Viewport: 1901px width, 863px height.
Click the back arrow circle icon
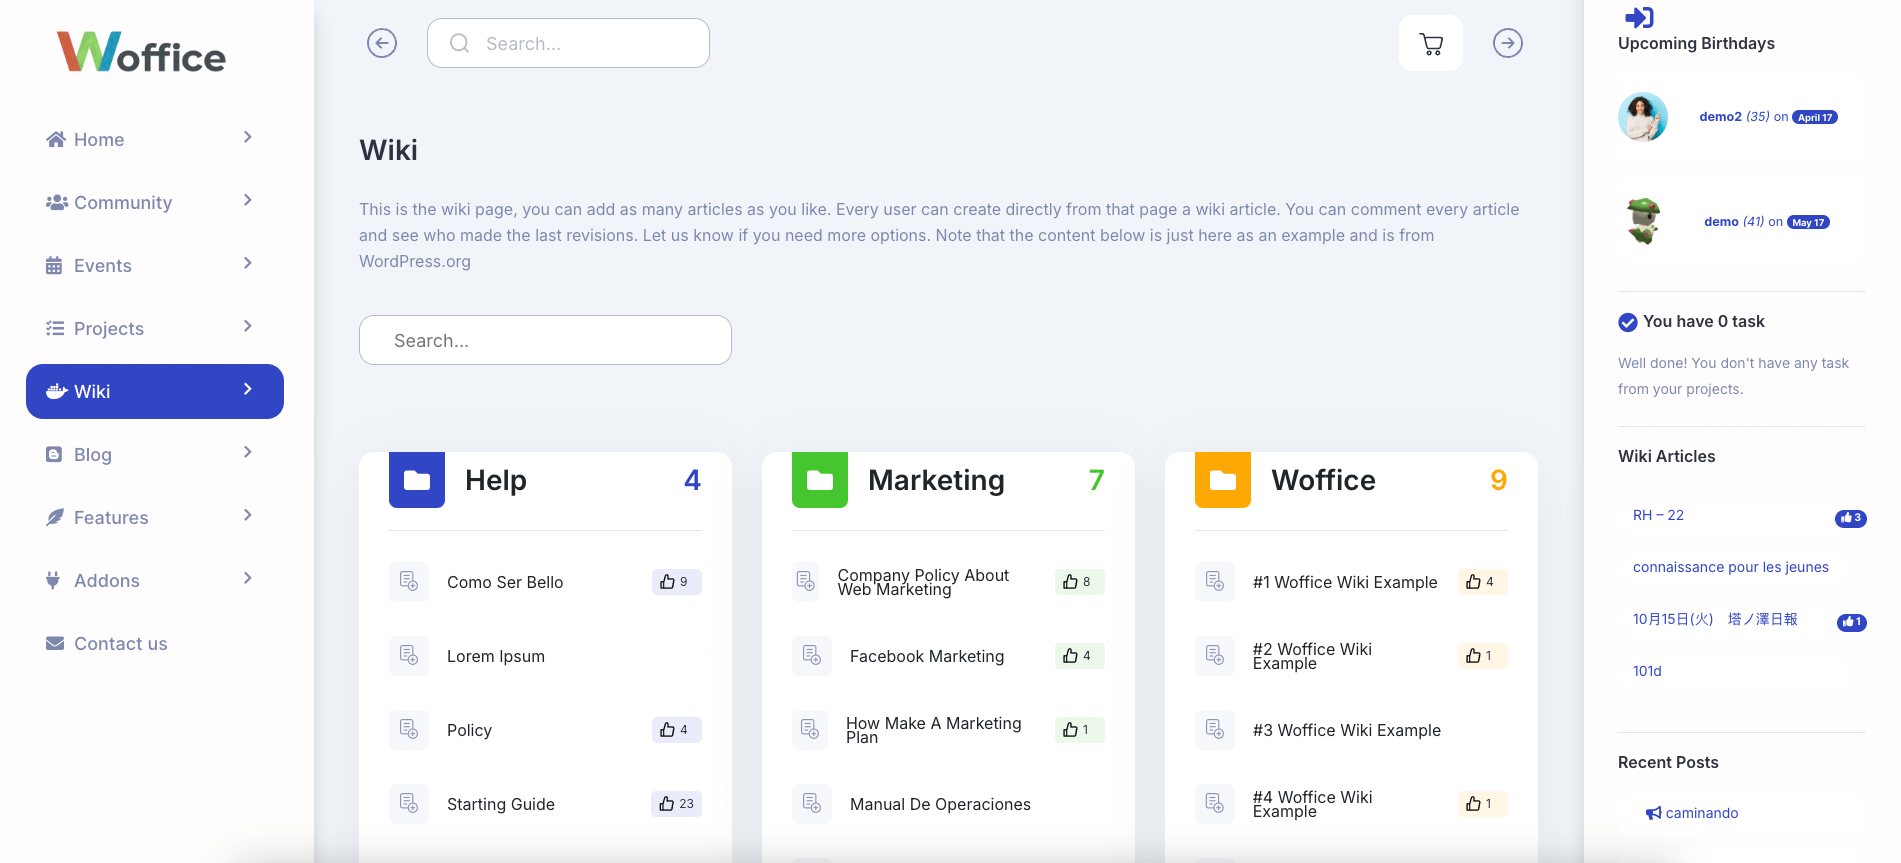coord(382,43)
